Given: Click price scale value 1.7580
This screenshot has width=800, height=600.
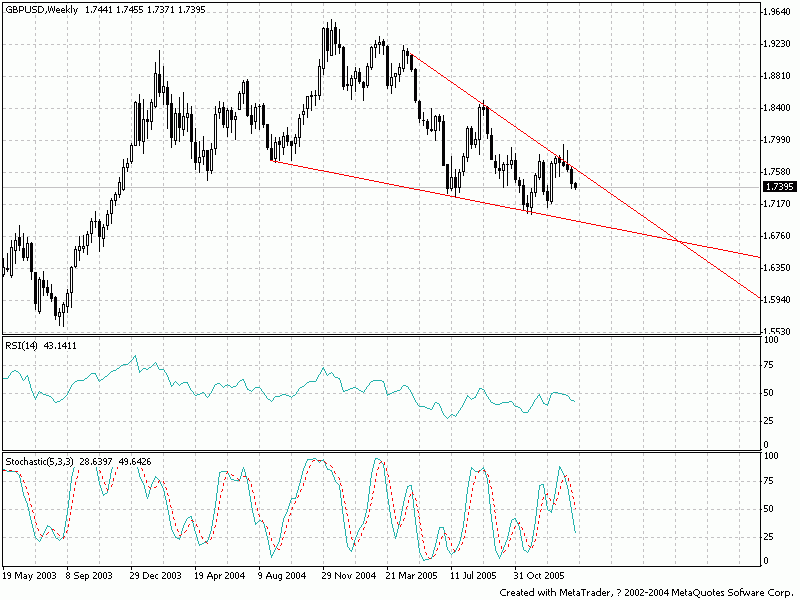Looking at the screenshot, I should click(777, 172).
